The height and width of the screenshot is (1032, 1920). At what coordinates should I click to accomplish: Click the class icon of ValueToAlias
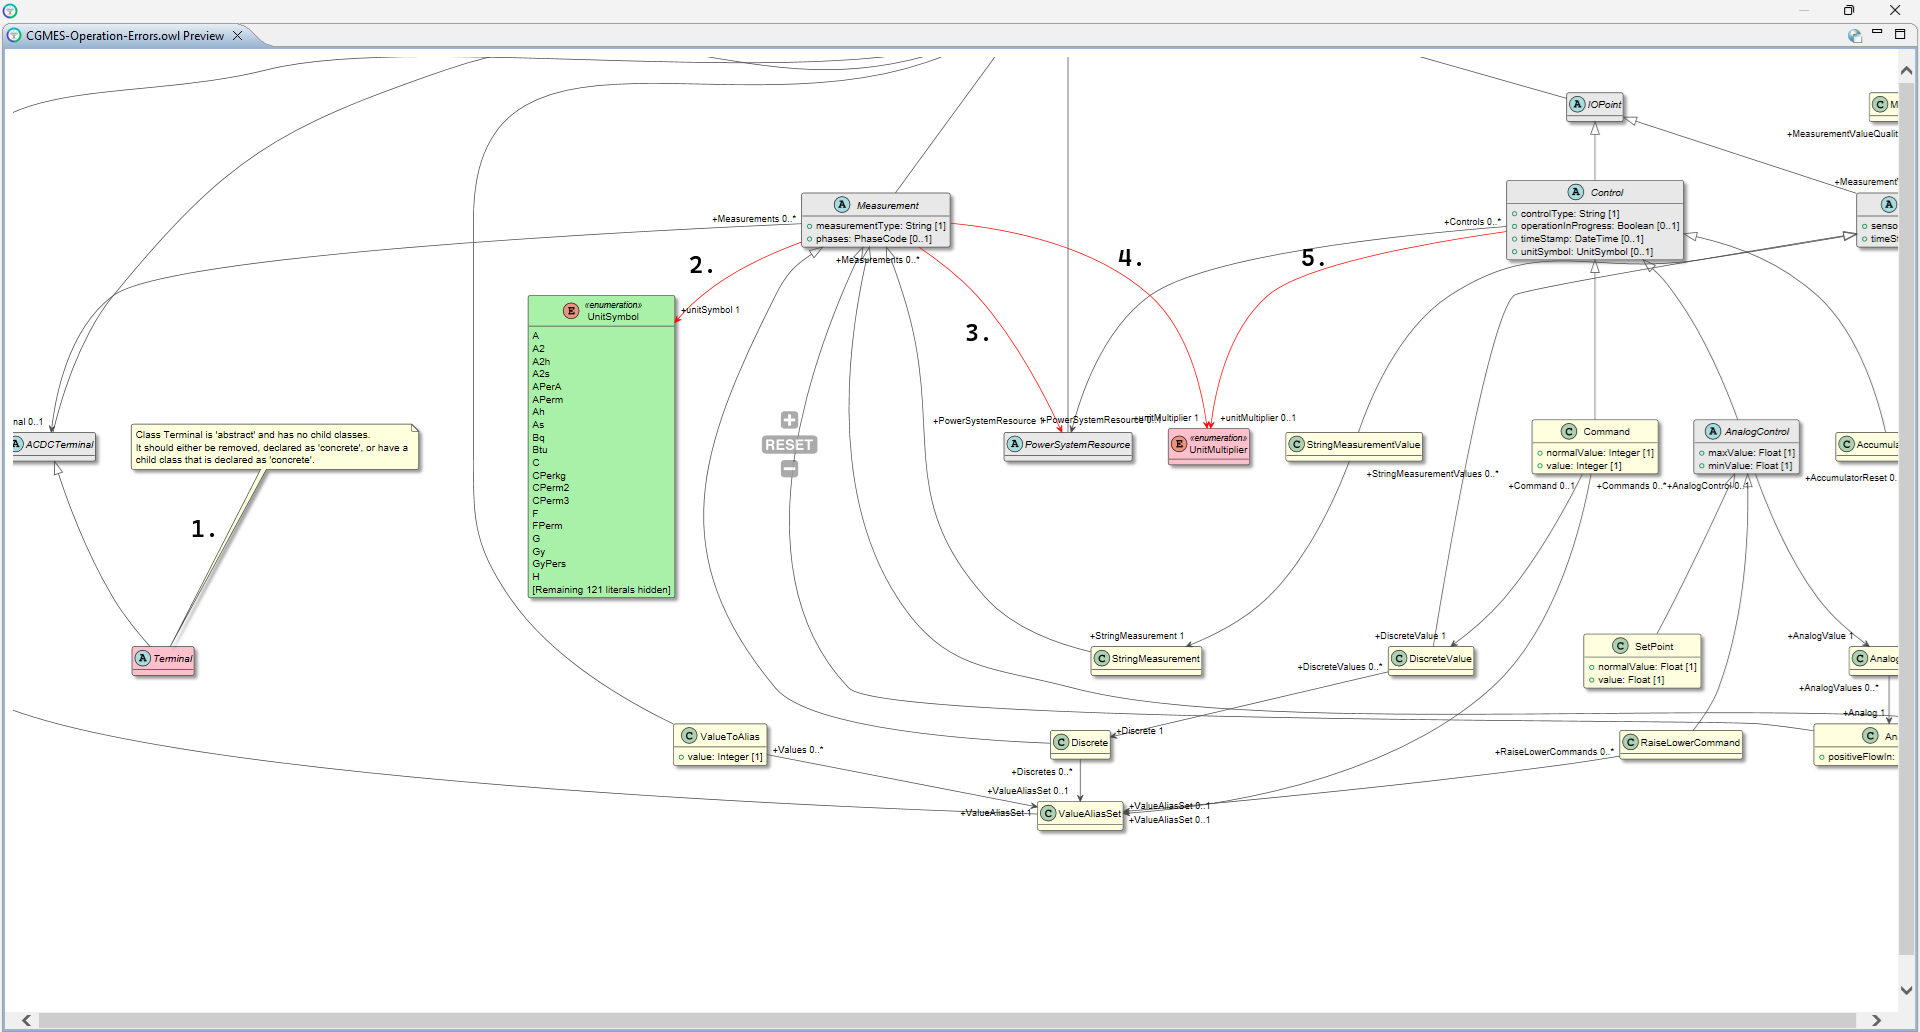(x=689, y=736)
